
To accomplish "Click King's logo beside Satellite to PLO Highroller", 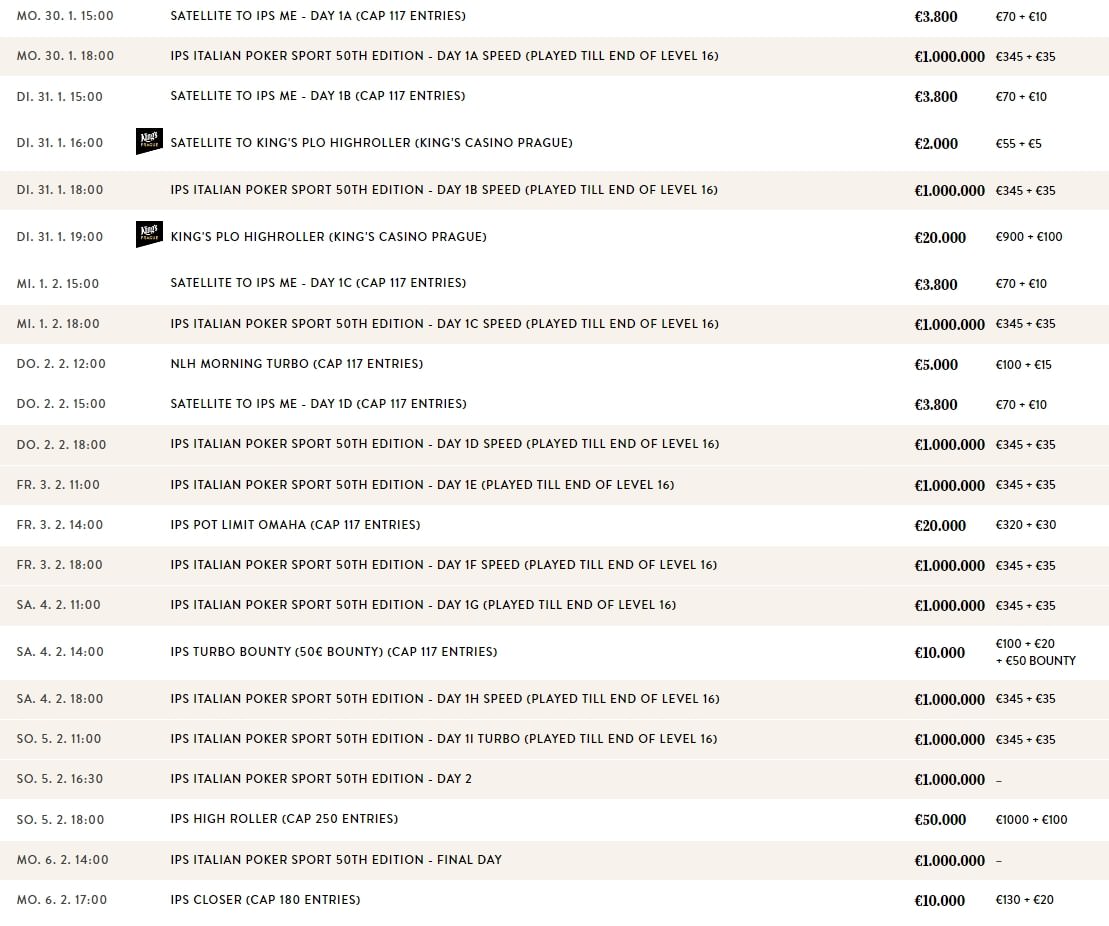I will point(148,142).
